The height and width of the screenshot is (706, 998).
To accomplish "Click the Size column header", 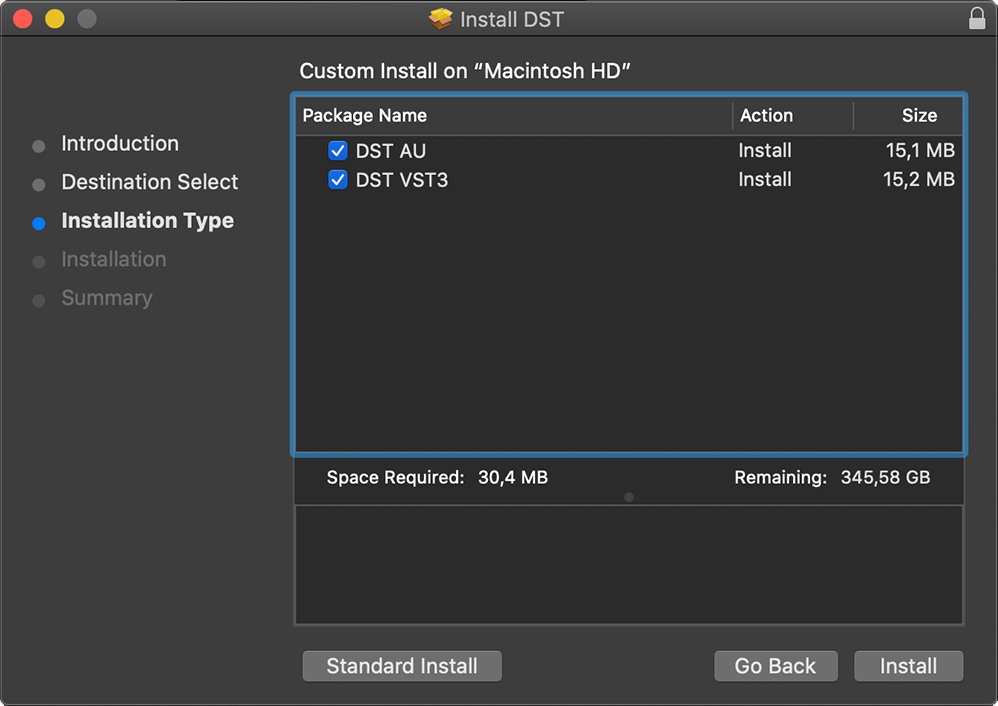I will (918, 116).
